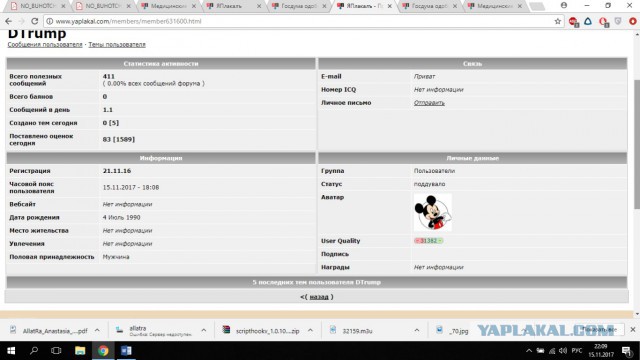Click '5 последних тем пользователя DTrump' header
Viewport: 640px width, 360px height.
pos(316,282)
